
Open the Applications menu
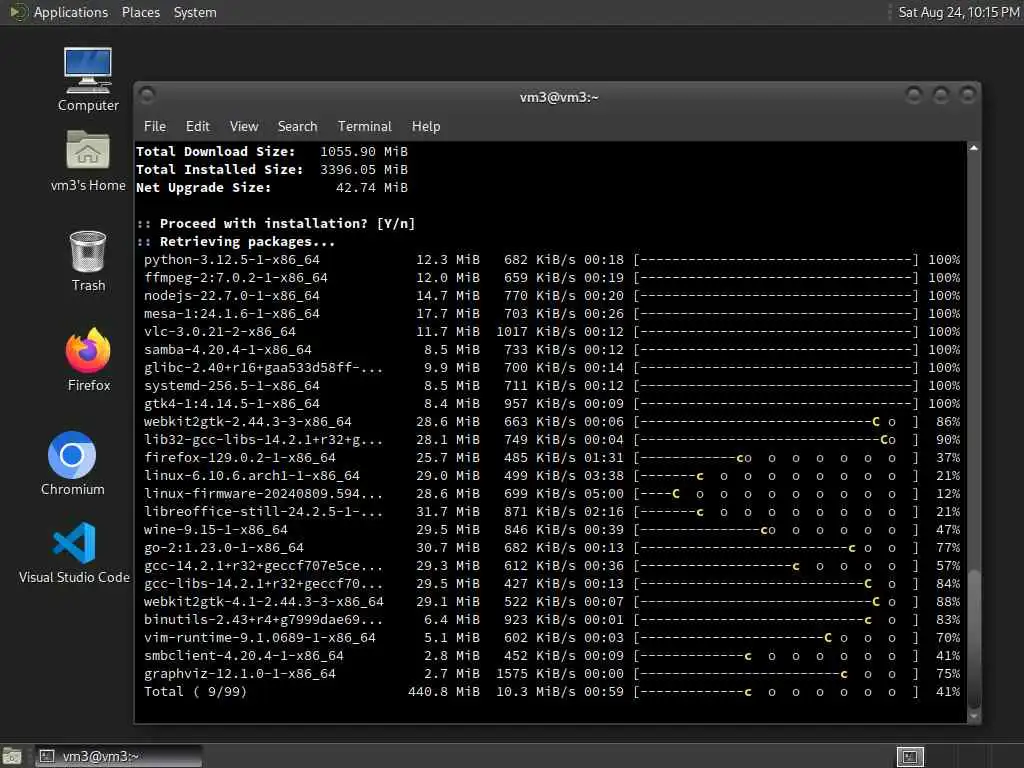point(71,12)
